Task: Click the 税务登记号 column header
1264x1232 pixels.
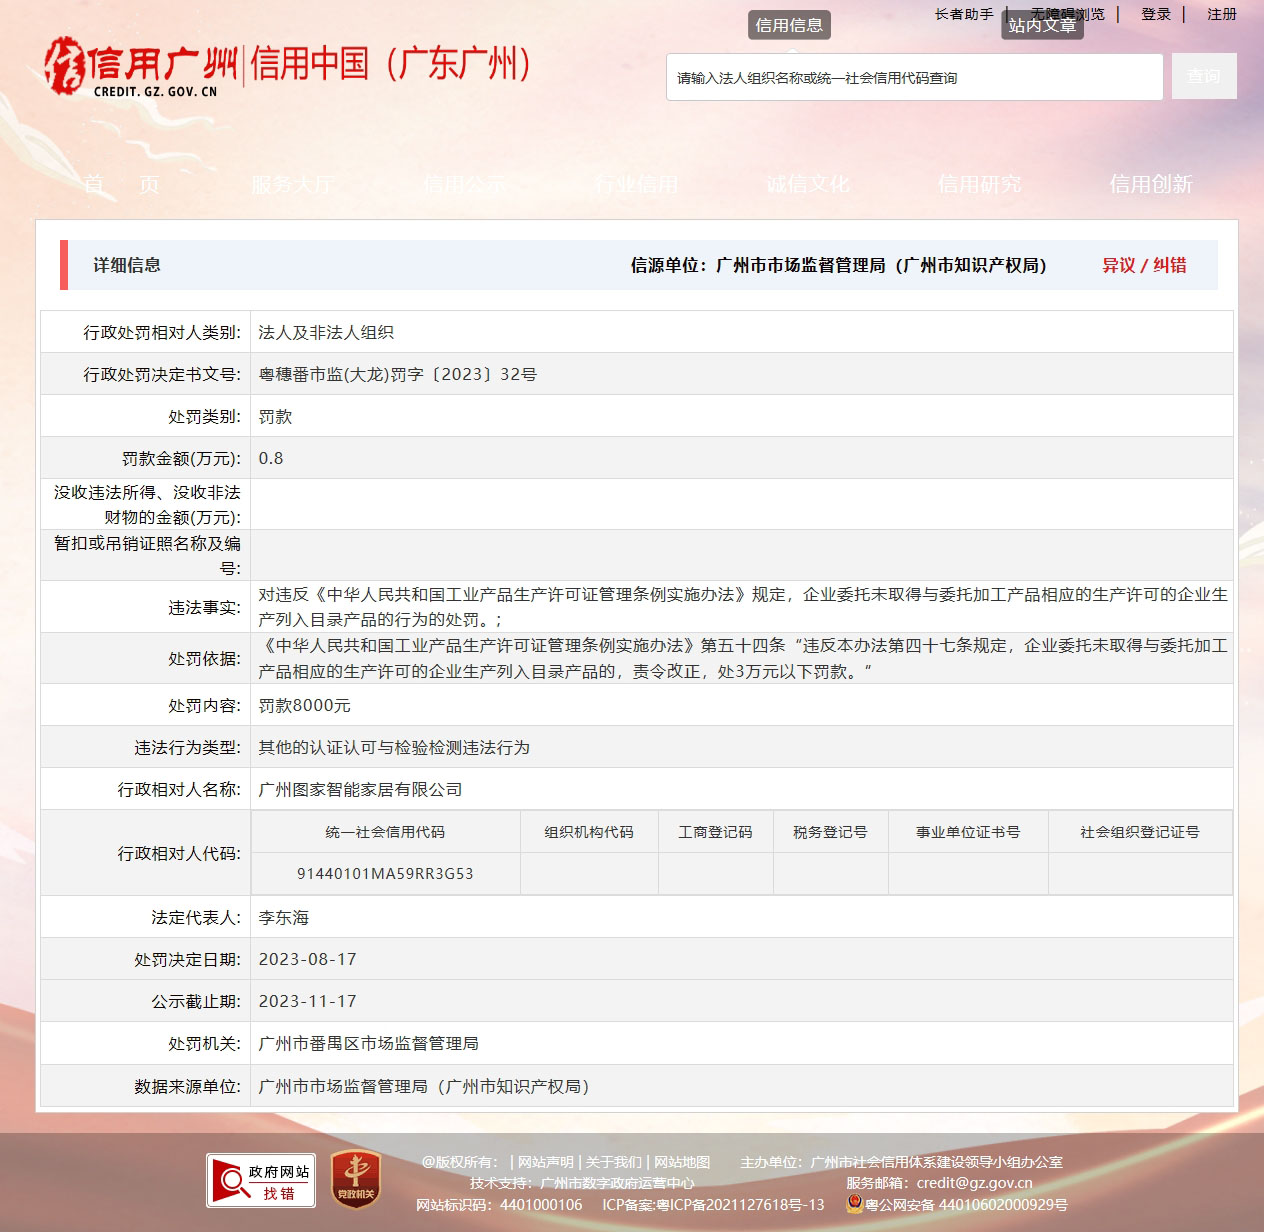Action: [830, 832]
